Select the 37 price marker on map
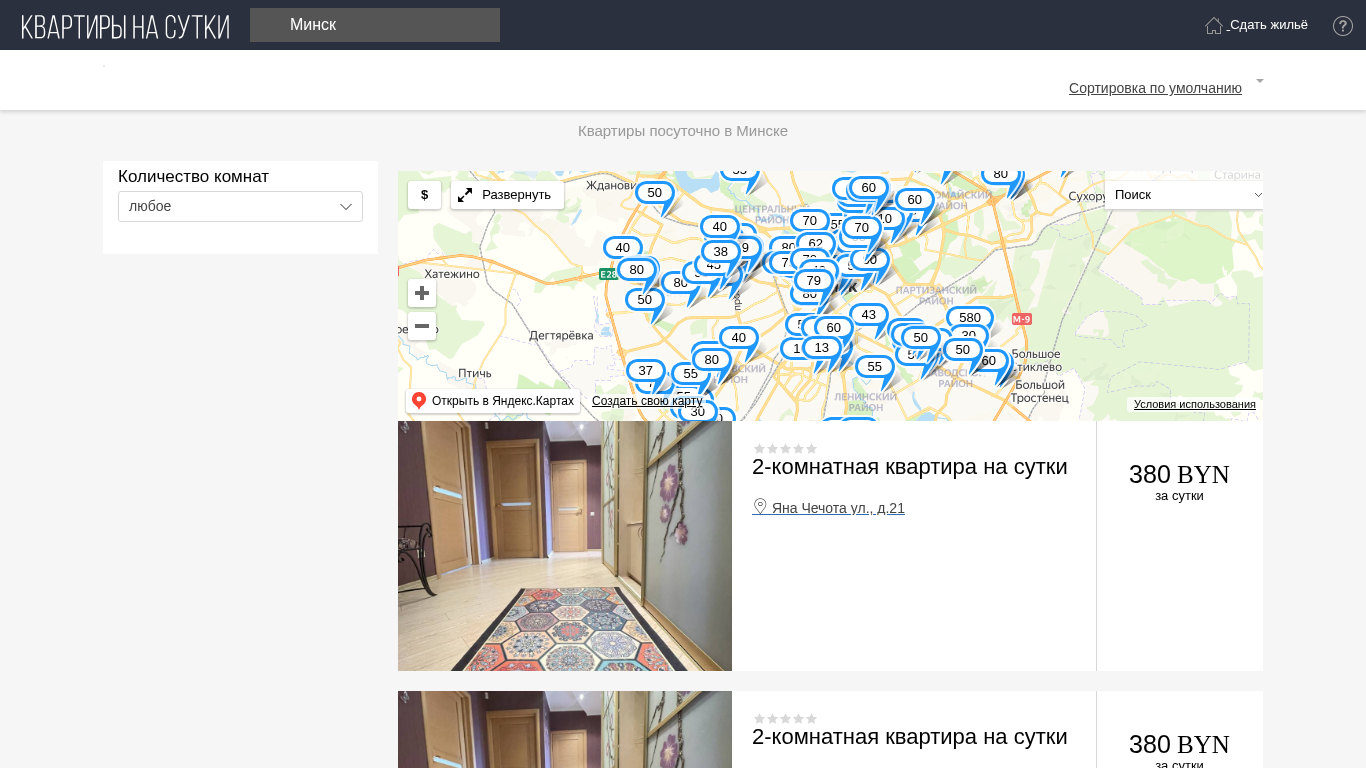 [x=645, y=371]
